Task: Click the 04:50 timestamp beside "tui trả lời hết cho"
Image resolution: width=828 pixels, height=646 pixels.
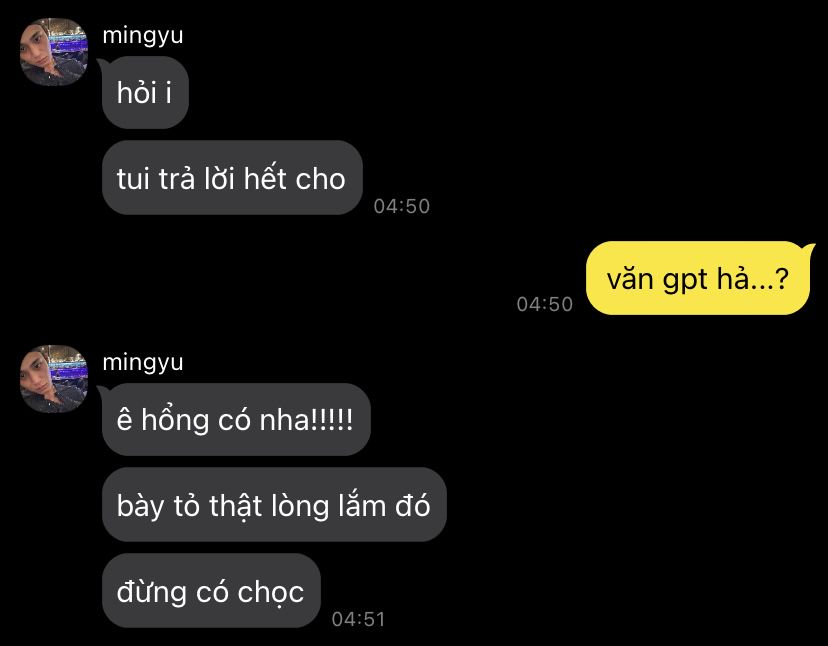Action: point(401,206)
